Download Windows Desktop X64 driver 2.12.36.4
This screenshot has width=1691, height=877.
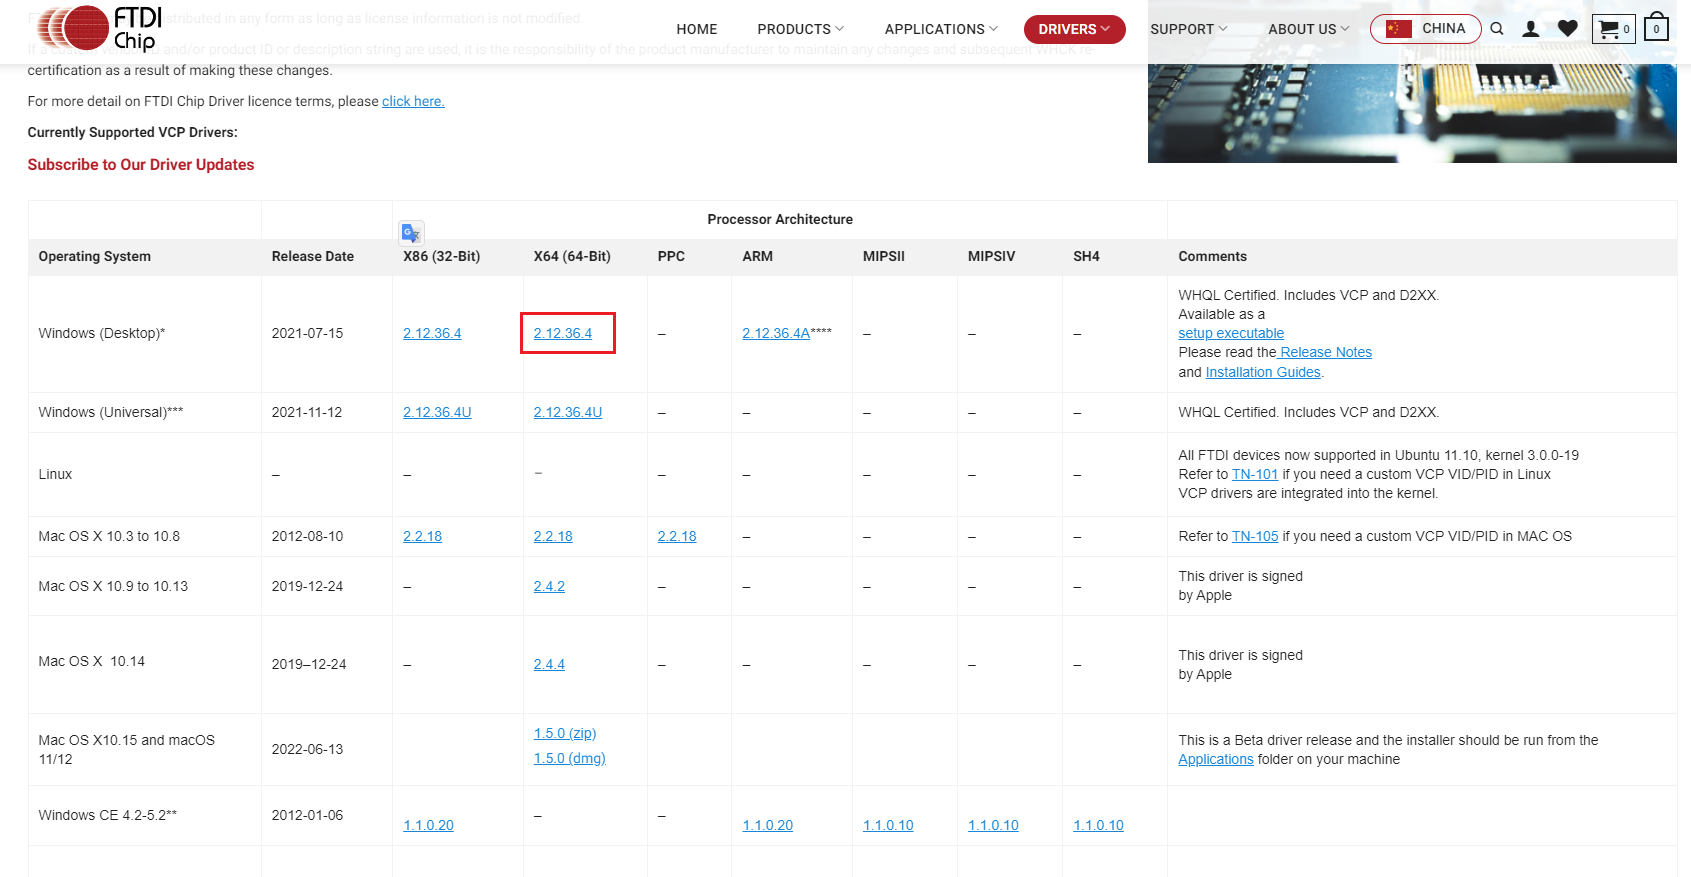pyautogui.click(x=563, y=333)
